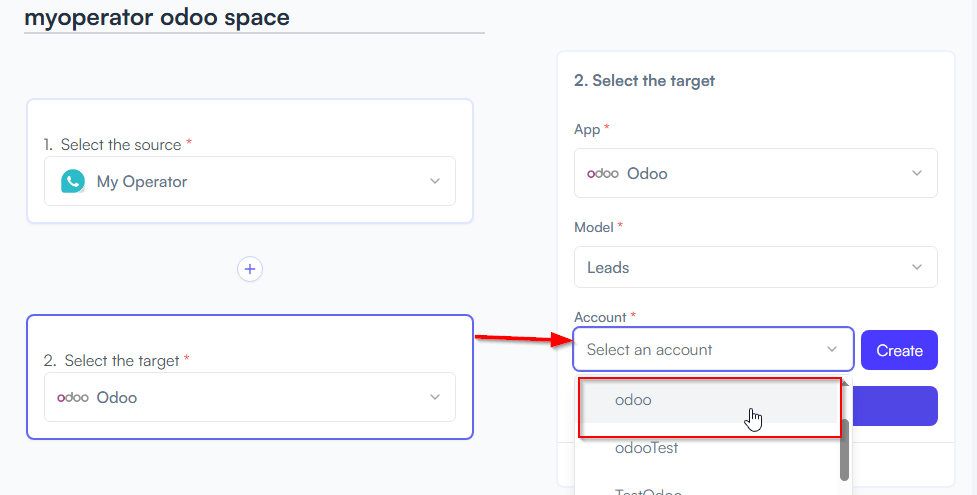Open the Leads model dropdown chevron
Image resolution: width=977 pixels, height=495 pixels.
[917, 267]
